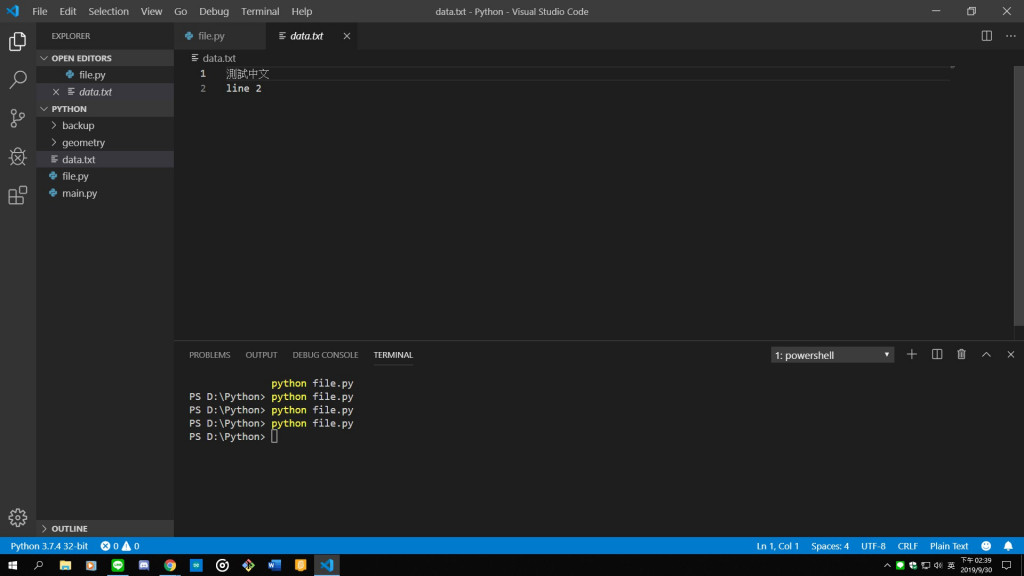This screenshot has width=1024, height=576.
Task: Click errors and warnings count in status bar
Action: (x=120, y=546)
